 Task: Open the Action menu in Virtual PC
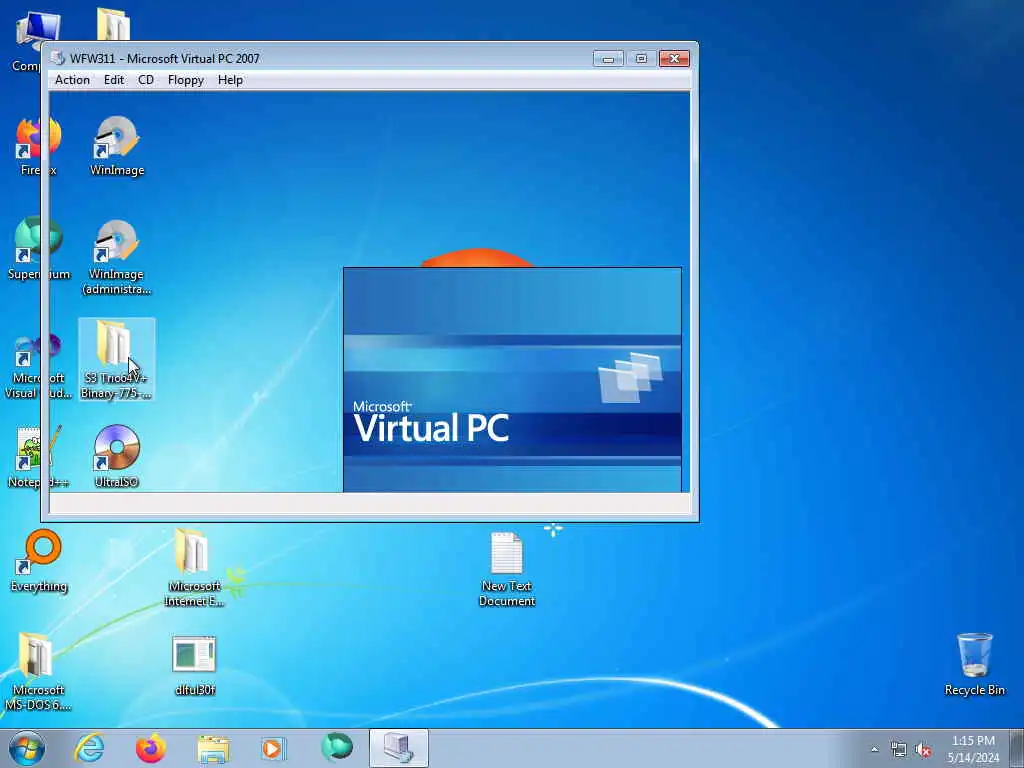(x=72, y=80)
